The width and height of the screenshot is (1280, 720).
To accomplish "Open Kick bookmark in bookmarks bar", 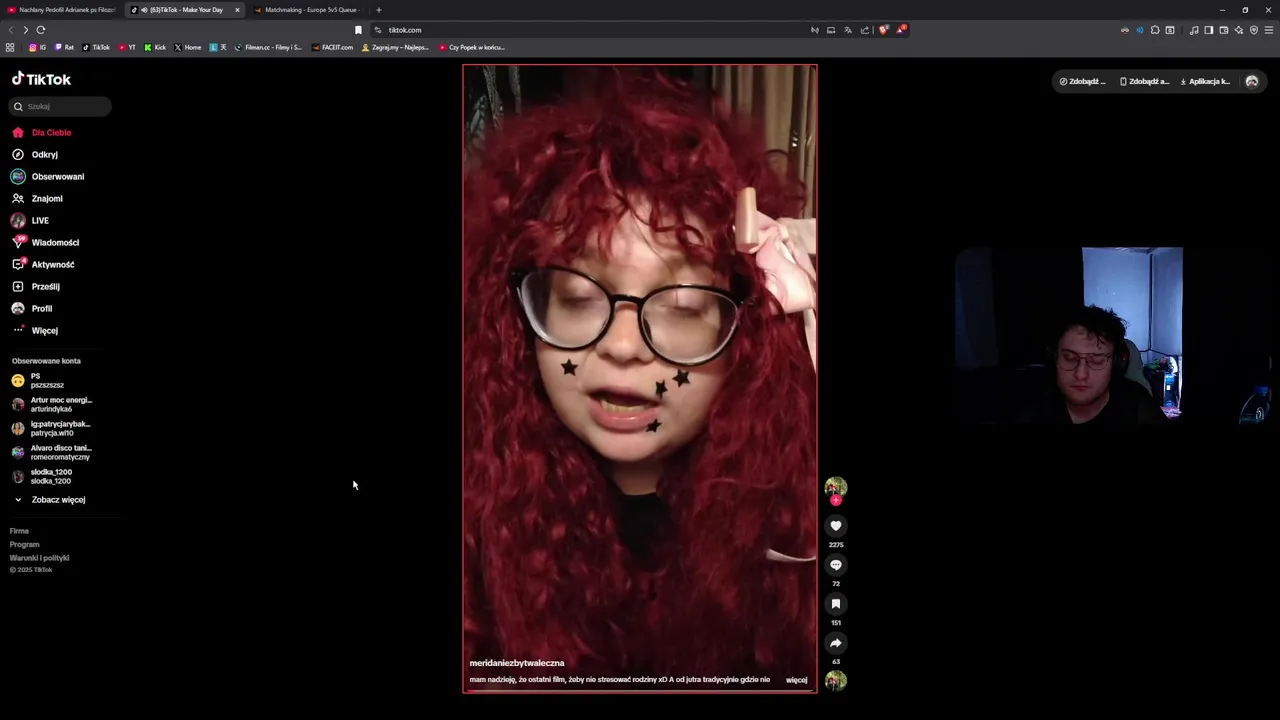I will click(x=155, y=47).
